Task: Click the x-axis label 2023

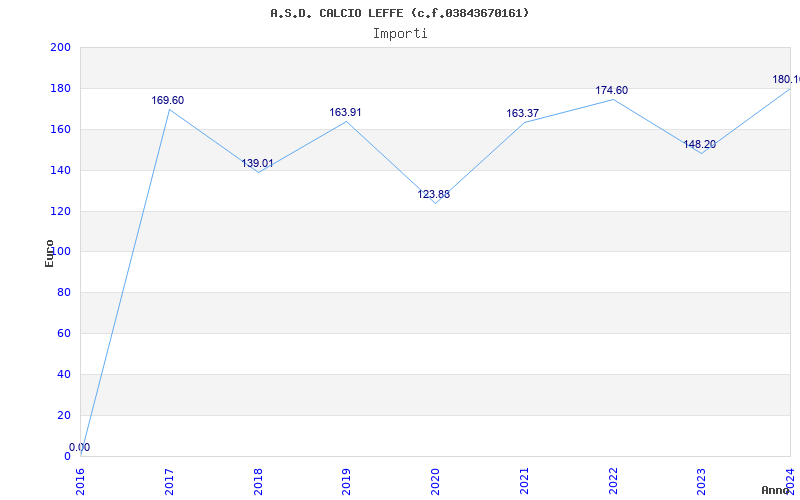Action: (702, 482)
